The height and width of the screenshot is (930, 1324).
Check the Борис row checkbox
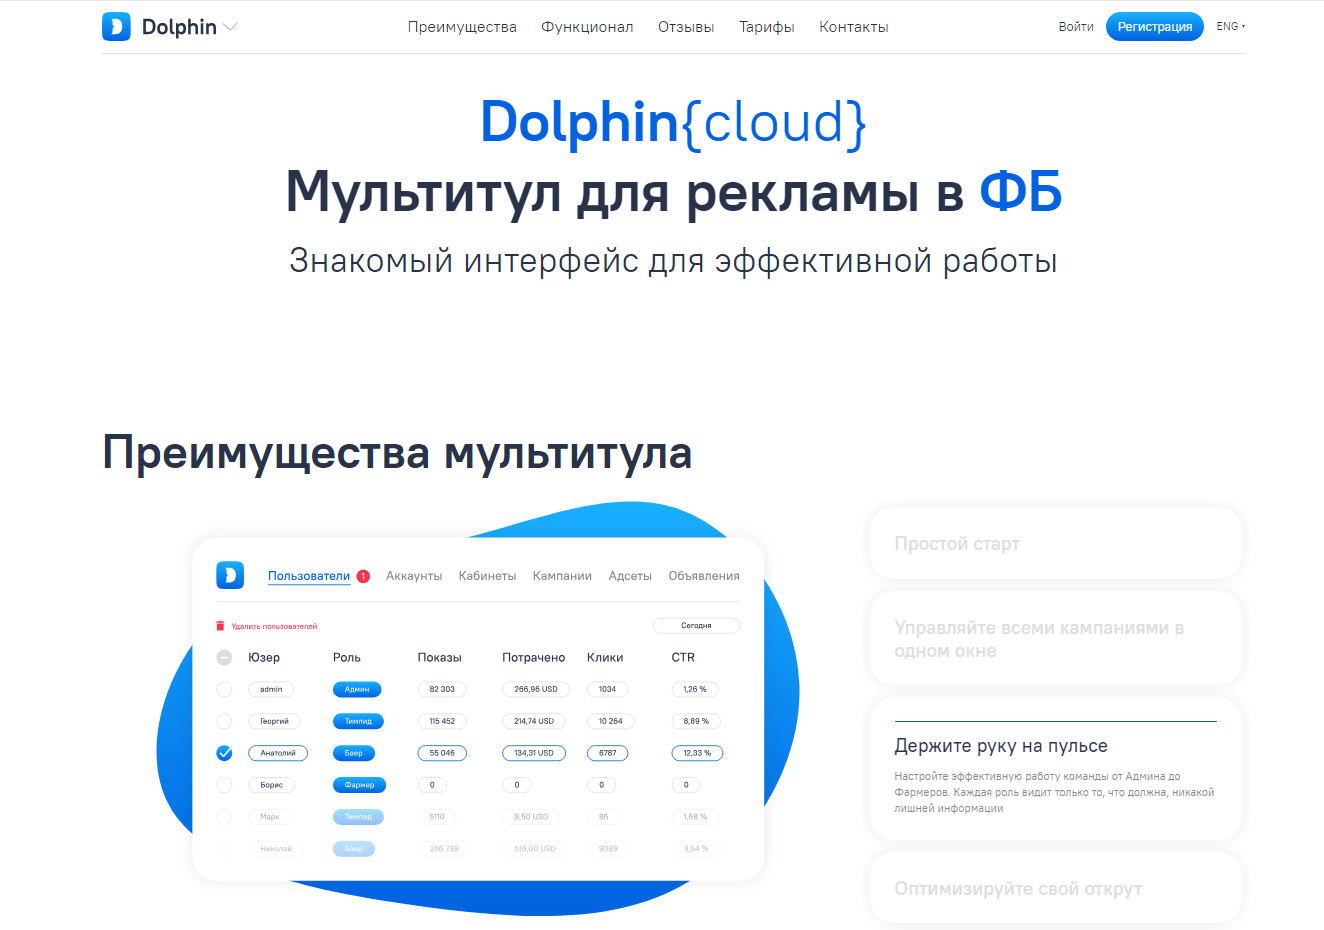pos(224,785)
